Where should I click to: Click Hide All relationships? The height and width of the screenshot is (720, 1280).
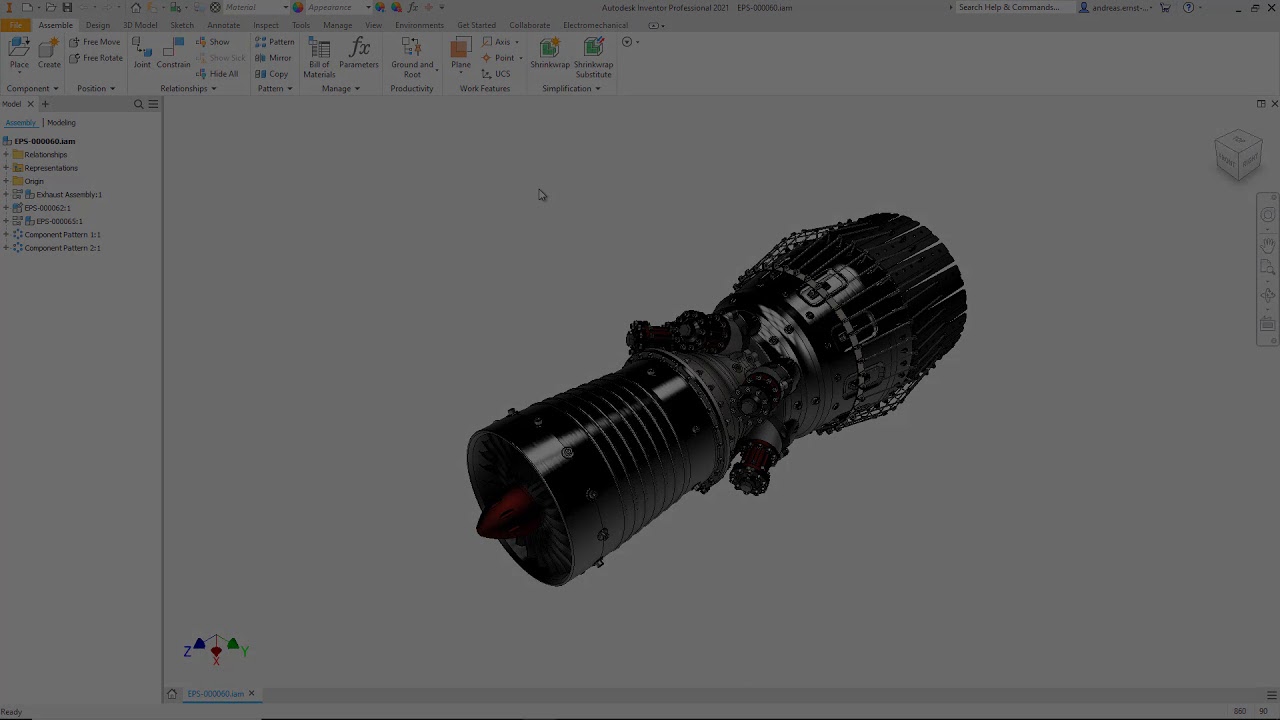pyautogui.click(x=217, y=74)
